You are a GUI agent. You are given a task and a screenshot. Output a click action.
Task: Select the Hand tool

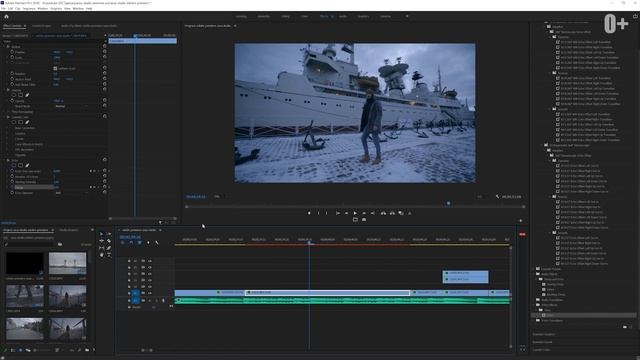[x=102, y=255]
